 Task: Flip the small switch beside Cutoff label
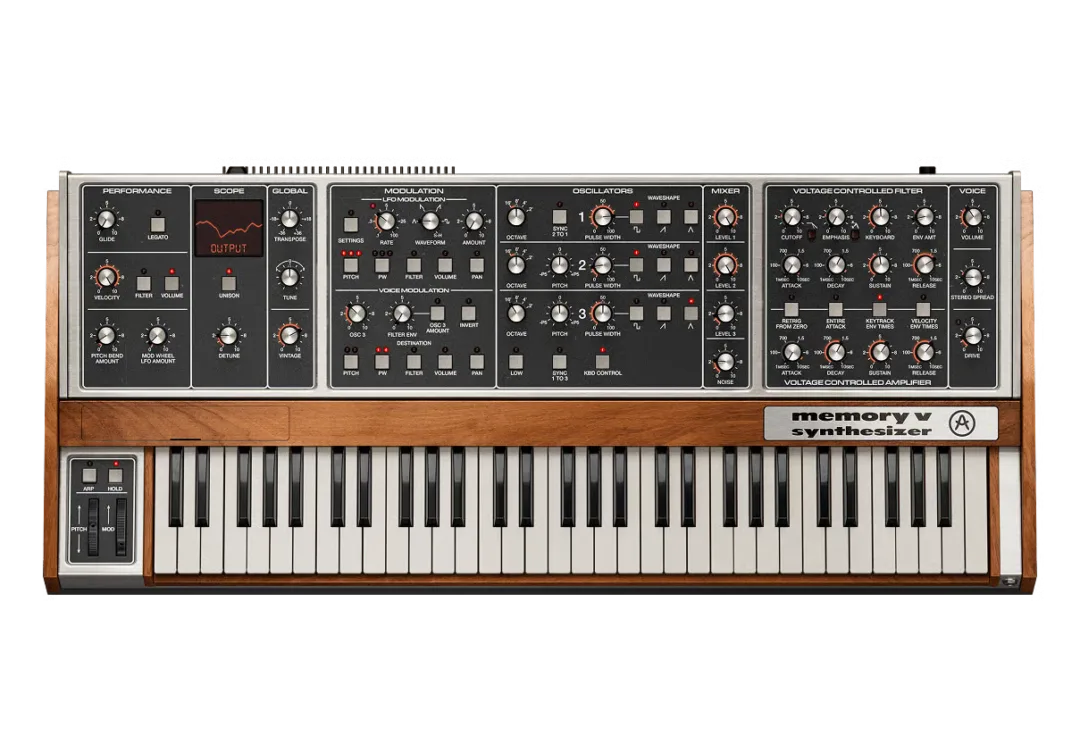[813, 236]
